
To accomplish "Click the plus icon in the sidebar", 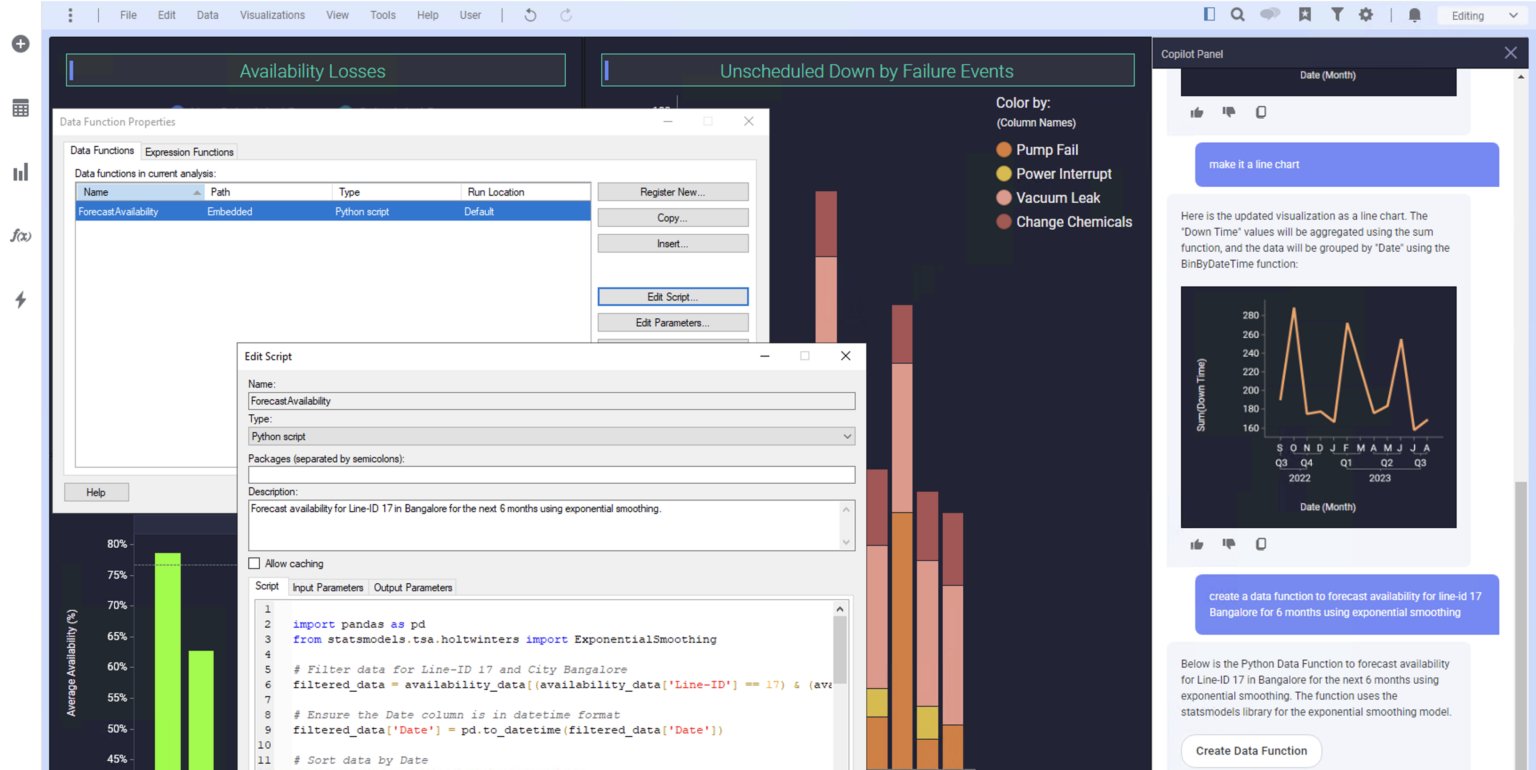I will [x=20, y=43].
